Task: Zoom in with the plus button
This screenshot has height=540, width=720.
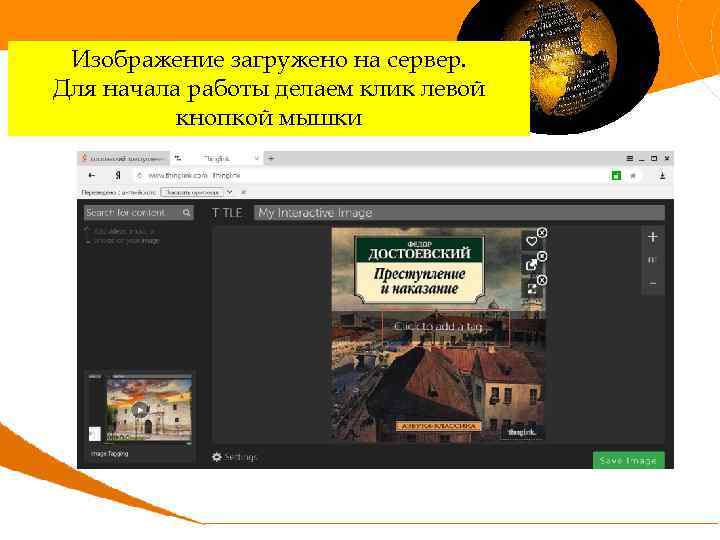Action: coord(652,237)
